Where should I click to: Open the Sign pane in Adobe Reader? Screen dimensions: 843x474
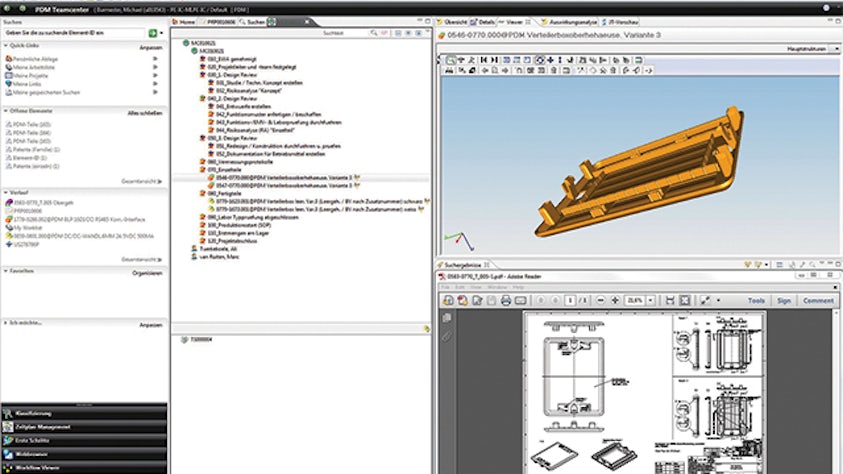point(784,301)
